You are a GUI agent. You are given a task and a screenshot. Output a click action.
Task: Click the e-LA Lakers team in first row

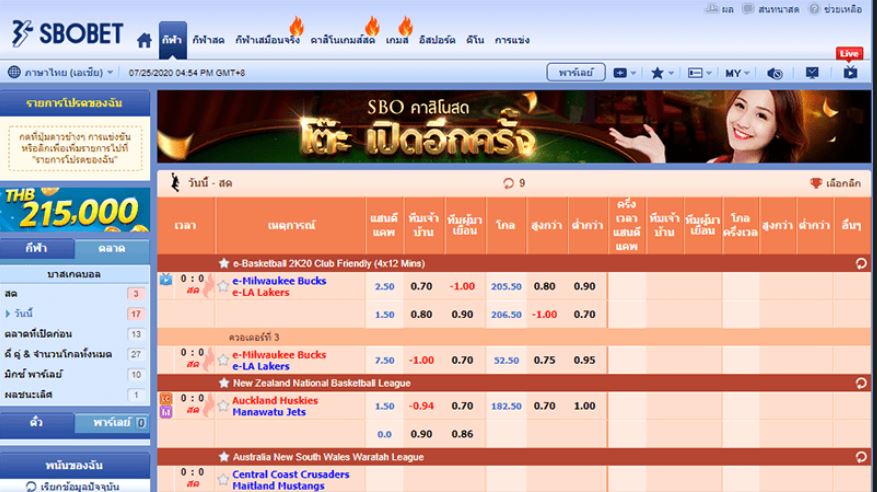click(261, 292)
